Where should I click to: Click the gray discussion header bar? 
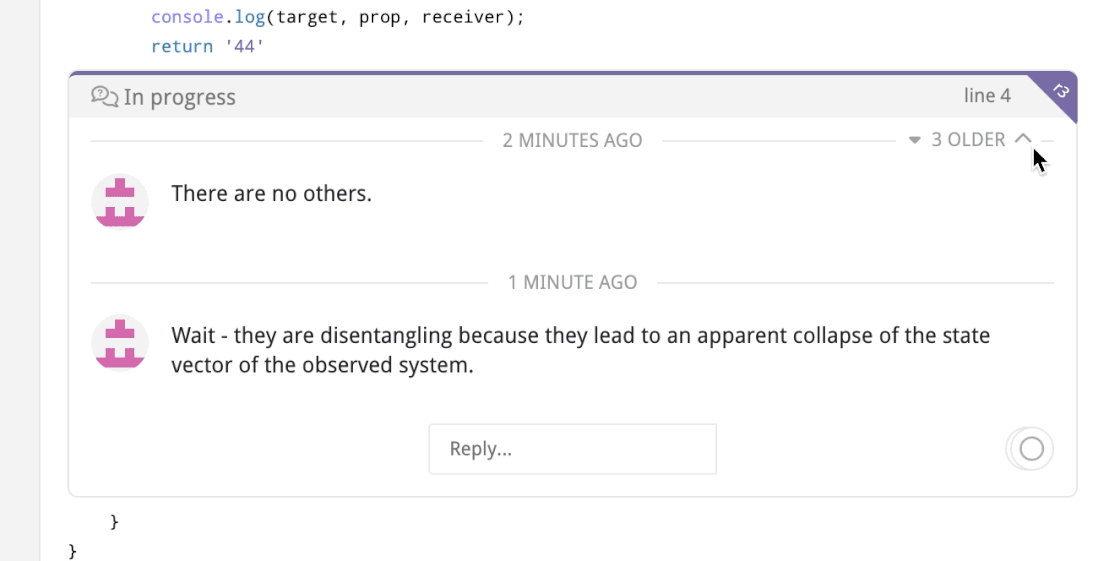[572, 96]
